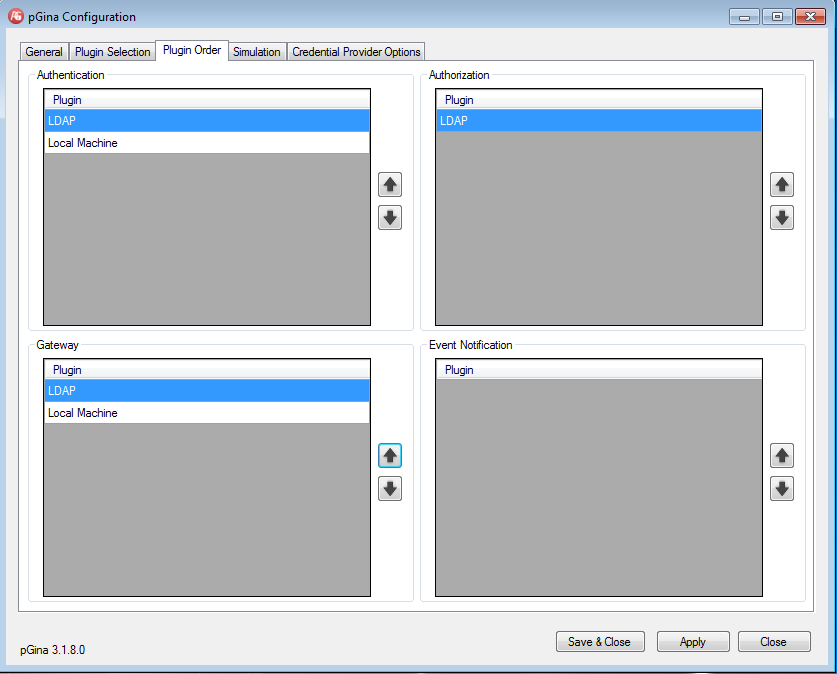
Task: Open the General tab
Action: pyautogui.click(x=44, y=52)
